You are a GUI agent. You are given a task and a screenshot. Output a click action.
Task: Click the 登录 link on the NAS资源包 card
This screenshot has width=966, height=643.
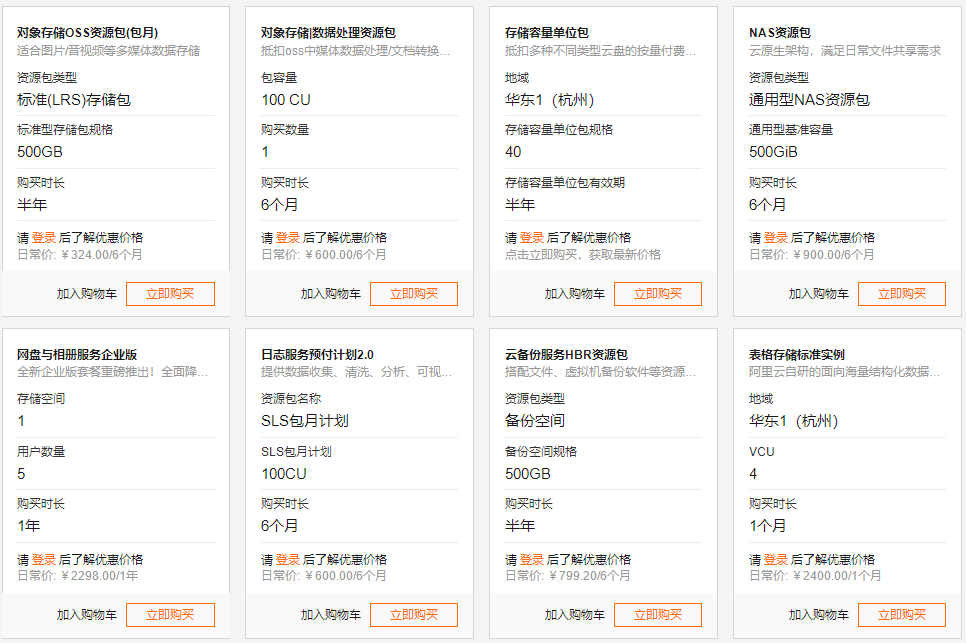coord(775,237)
